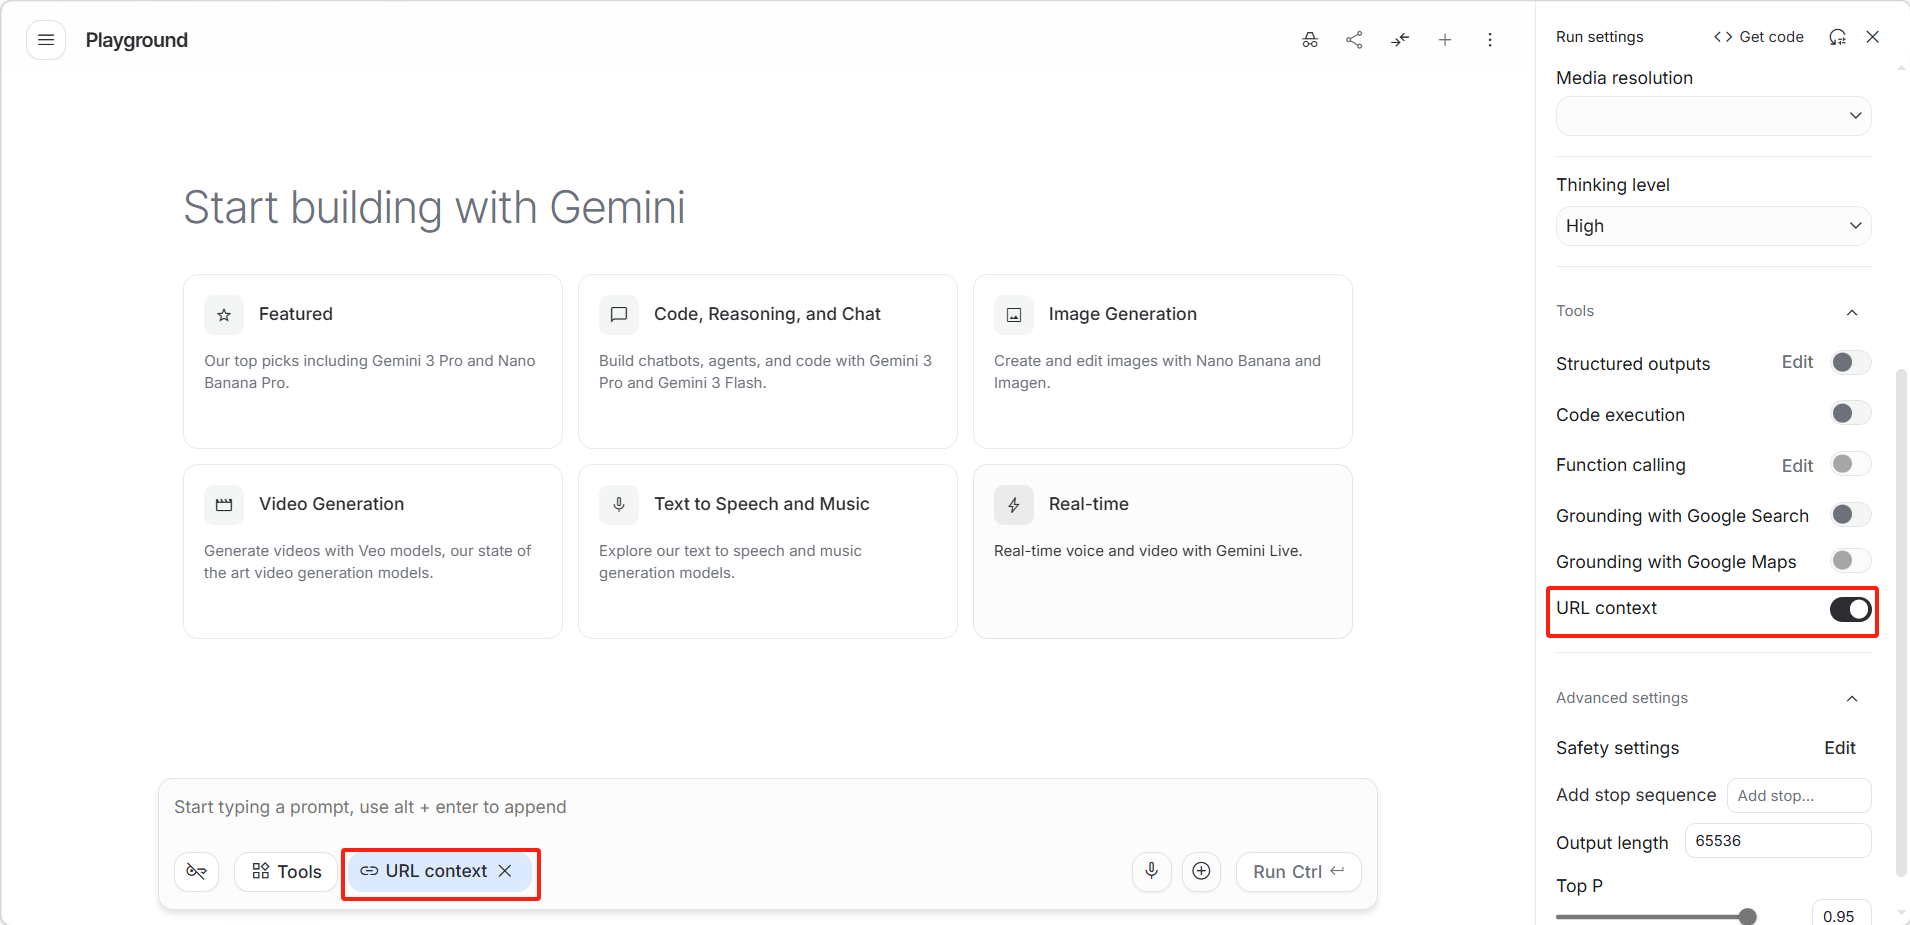Click the Playground title
The width and height of the screenshot is (1910, 925).
[137, 40]
